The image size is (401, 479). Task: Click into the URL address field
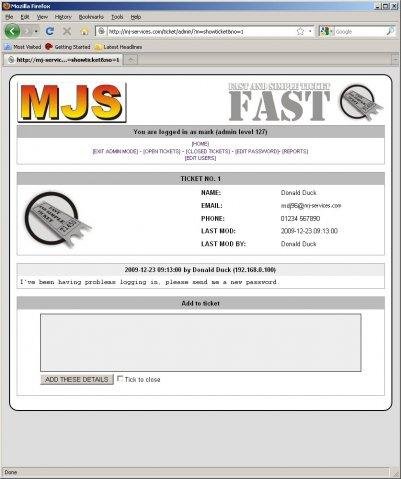(201, 32)
